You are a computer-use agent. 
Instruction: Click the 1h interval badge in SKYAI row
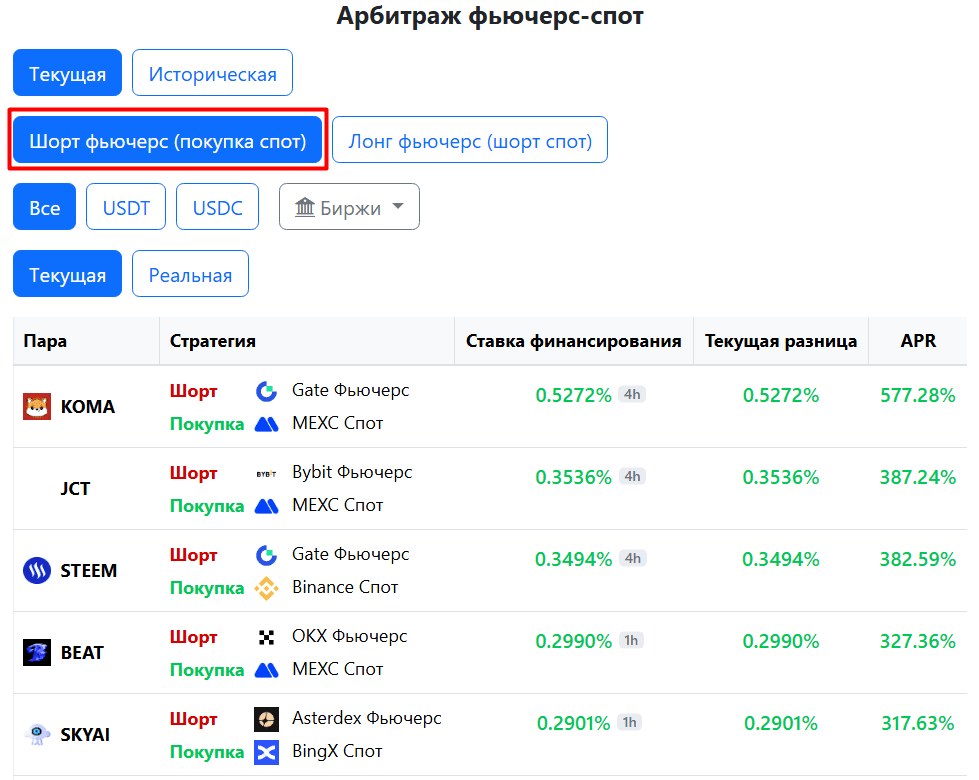coord(630,722)
